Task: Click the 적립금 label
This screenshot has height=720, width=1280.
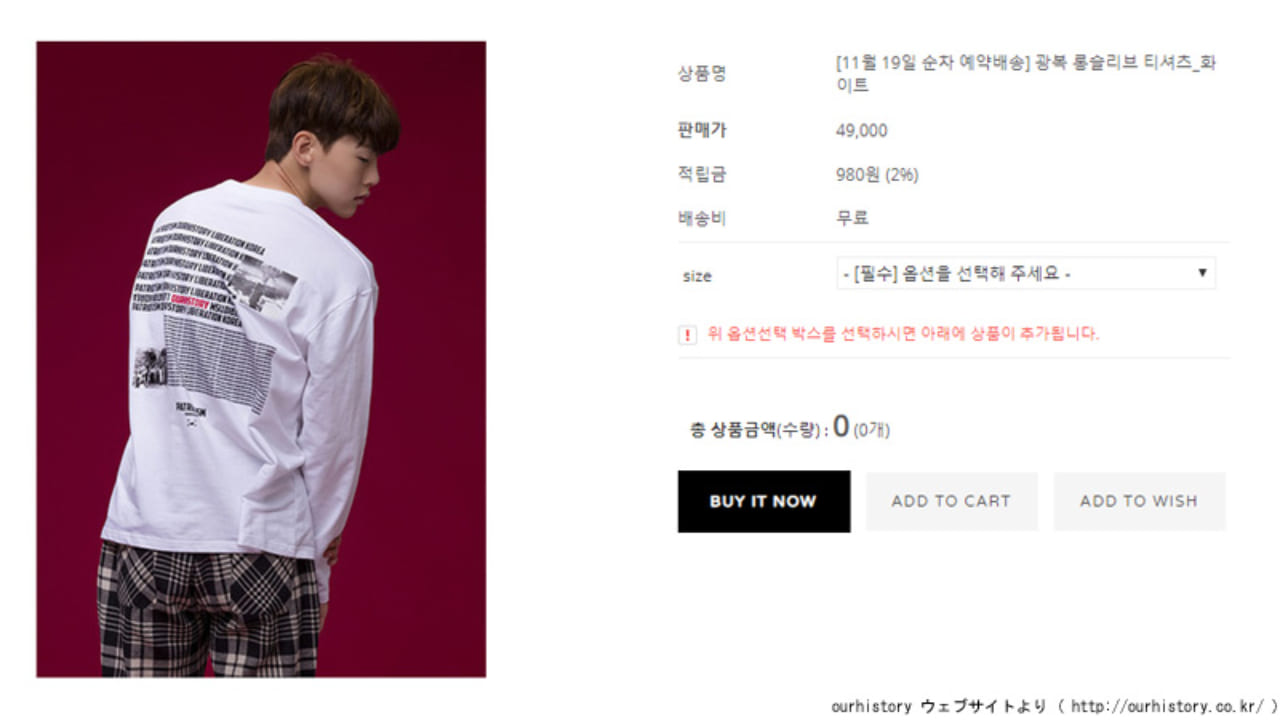Action: pos(702,175)
